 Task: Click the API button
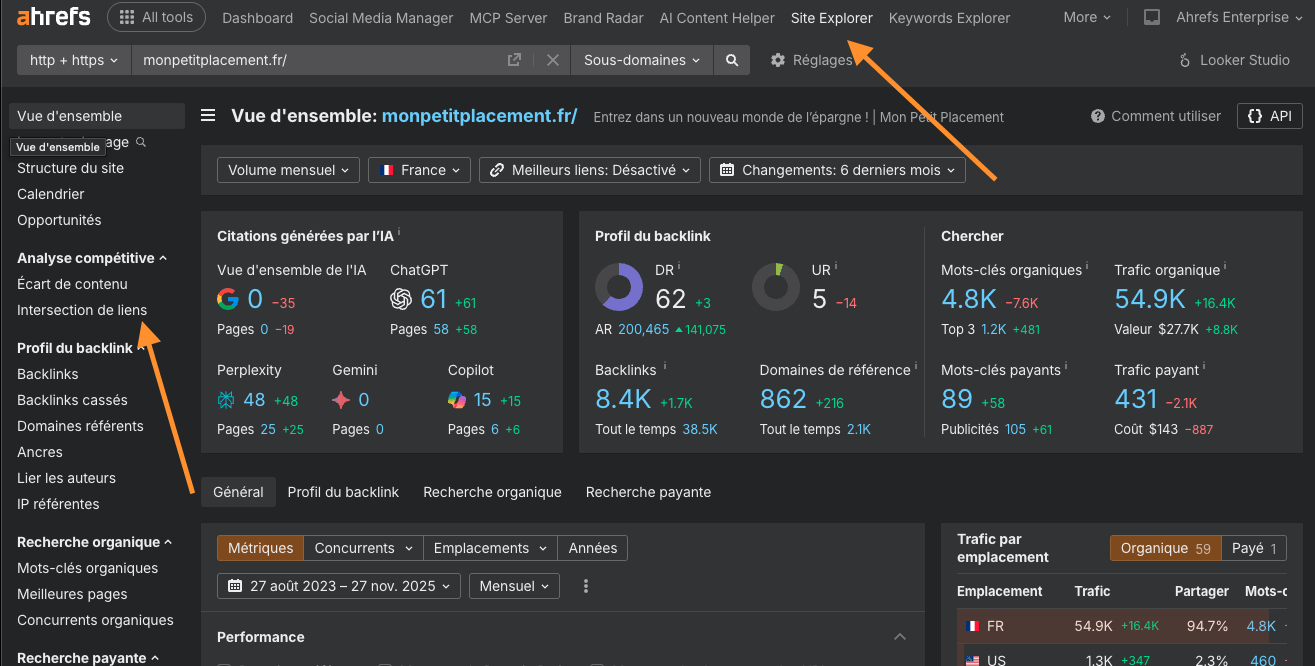pos(1269,116)
